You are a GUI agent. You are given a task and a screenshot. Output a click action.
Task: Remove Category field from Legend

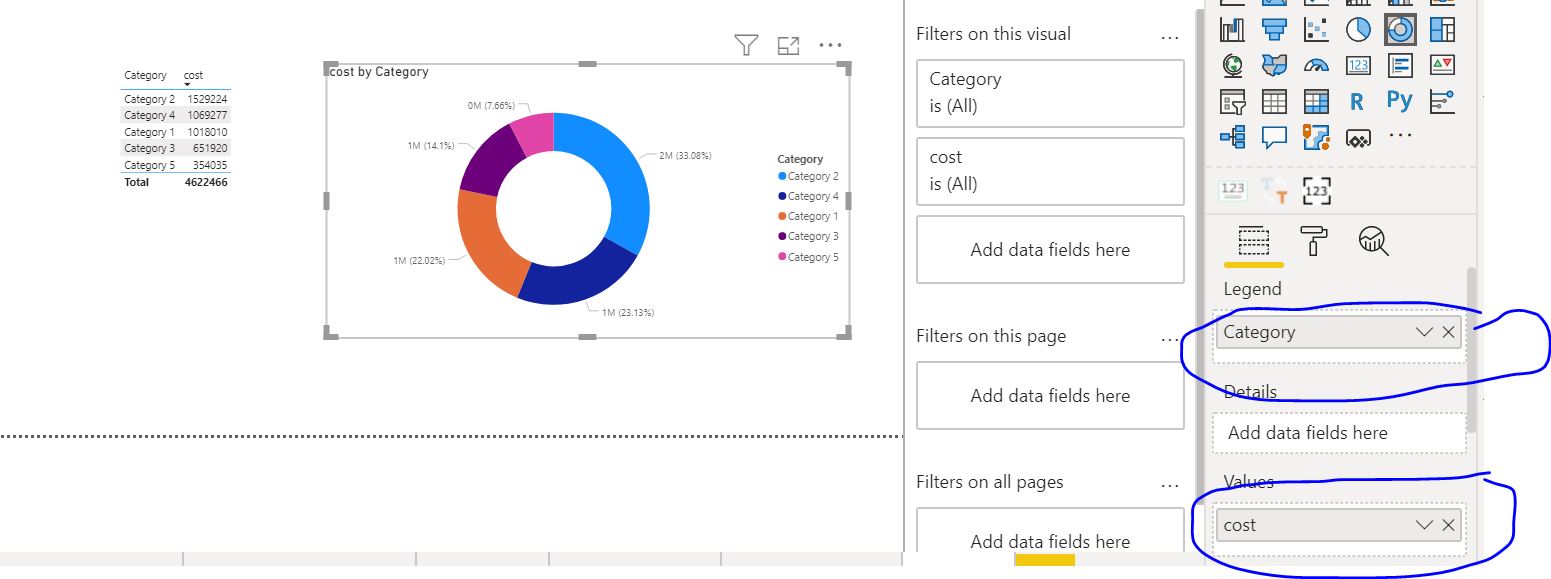coord(1448,332)
